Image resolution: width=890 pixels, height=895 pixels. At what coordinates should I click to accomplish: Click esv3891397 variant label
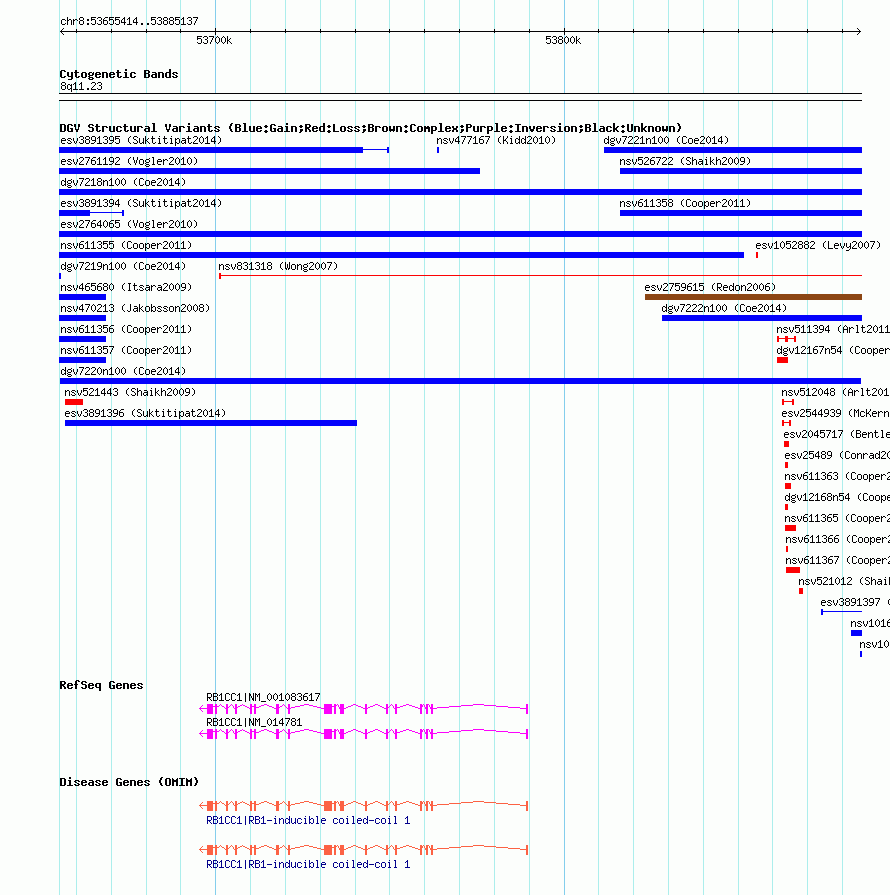(x=855, y=602)
